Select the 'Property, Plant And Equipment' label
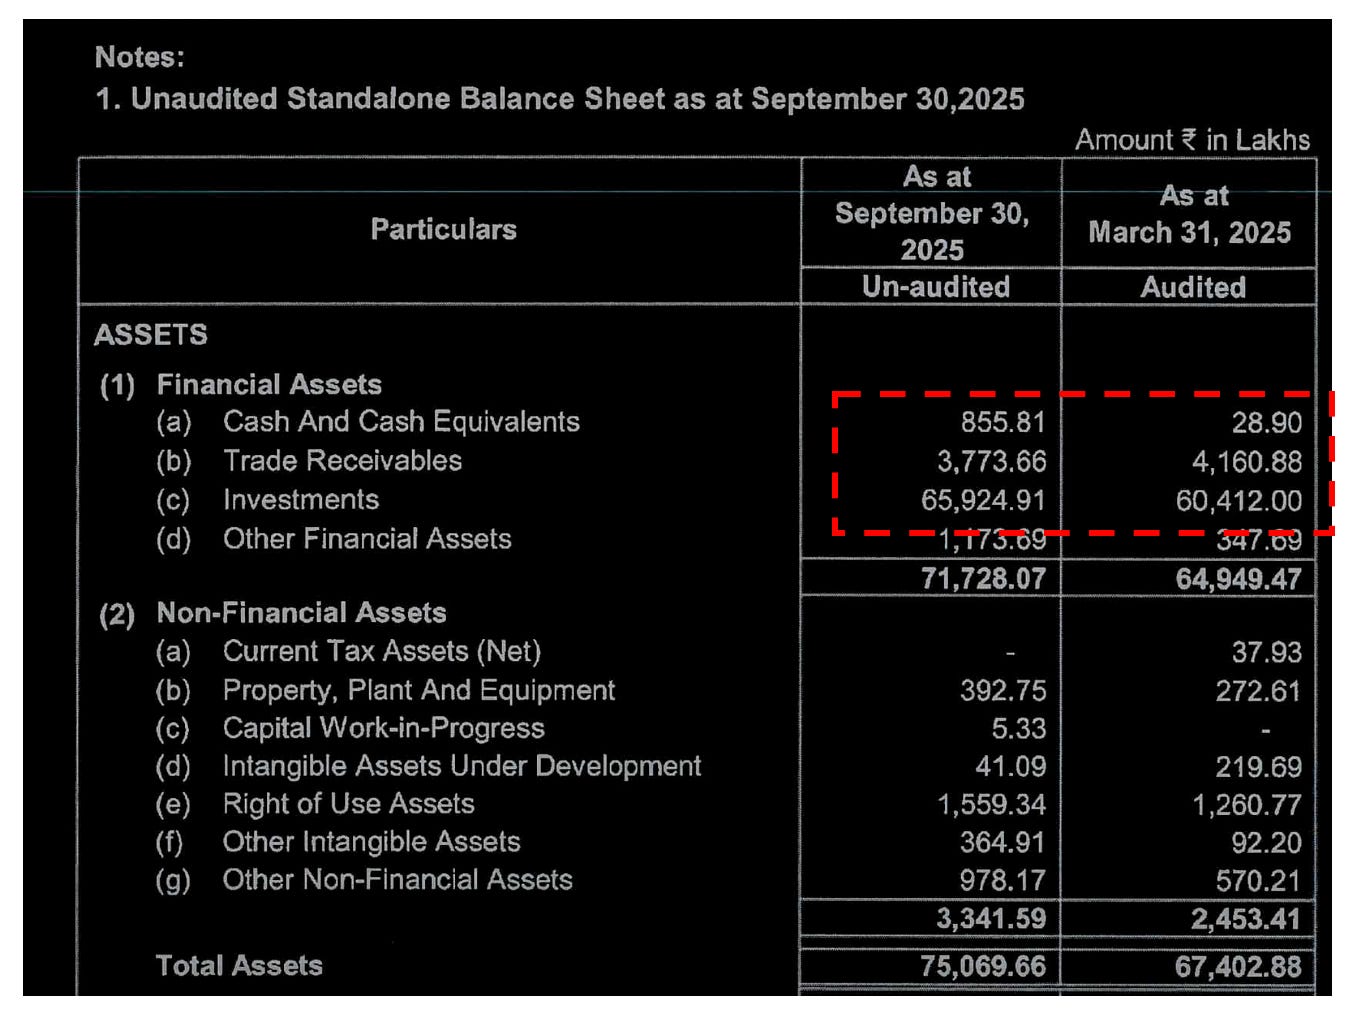Screen dimensions: 1350x1016 (x=419, y=691)
